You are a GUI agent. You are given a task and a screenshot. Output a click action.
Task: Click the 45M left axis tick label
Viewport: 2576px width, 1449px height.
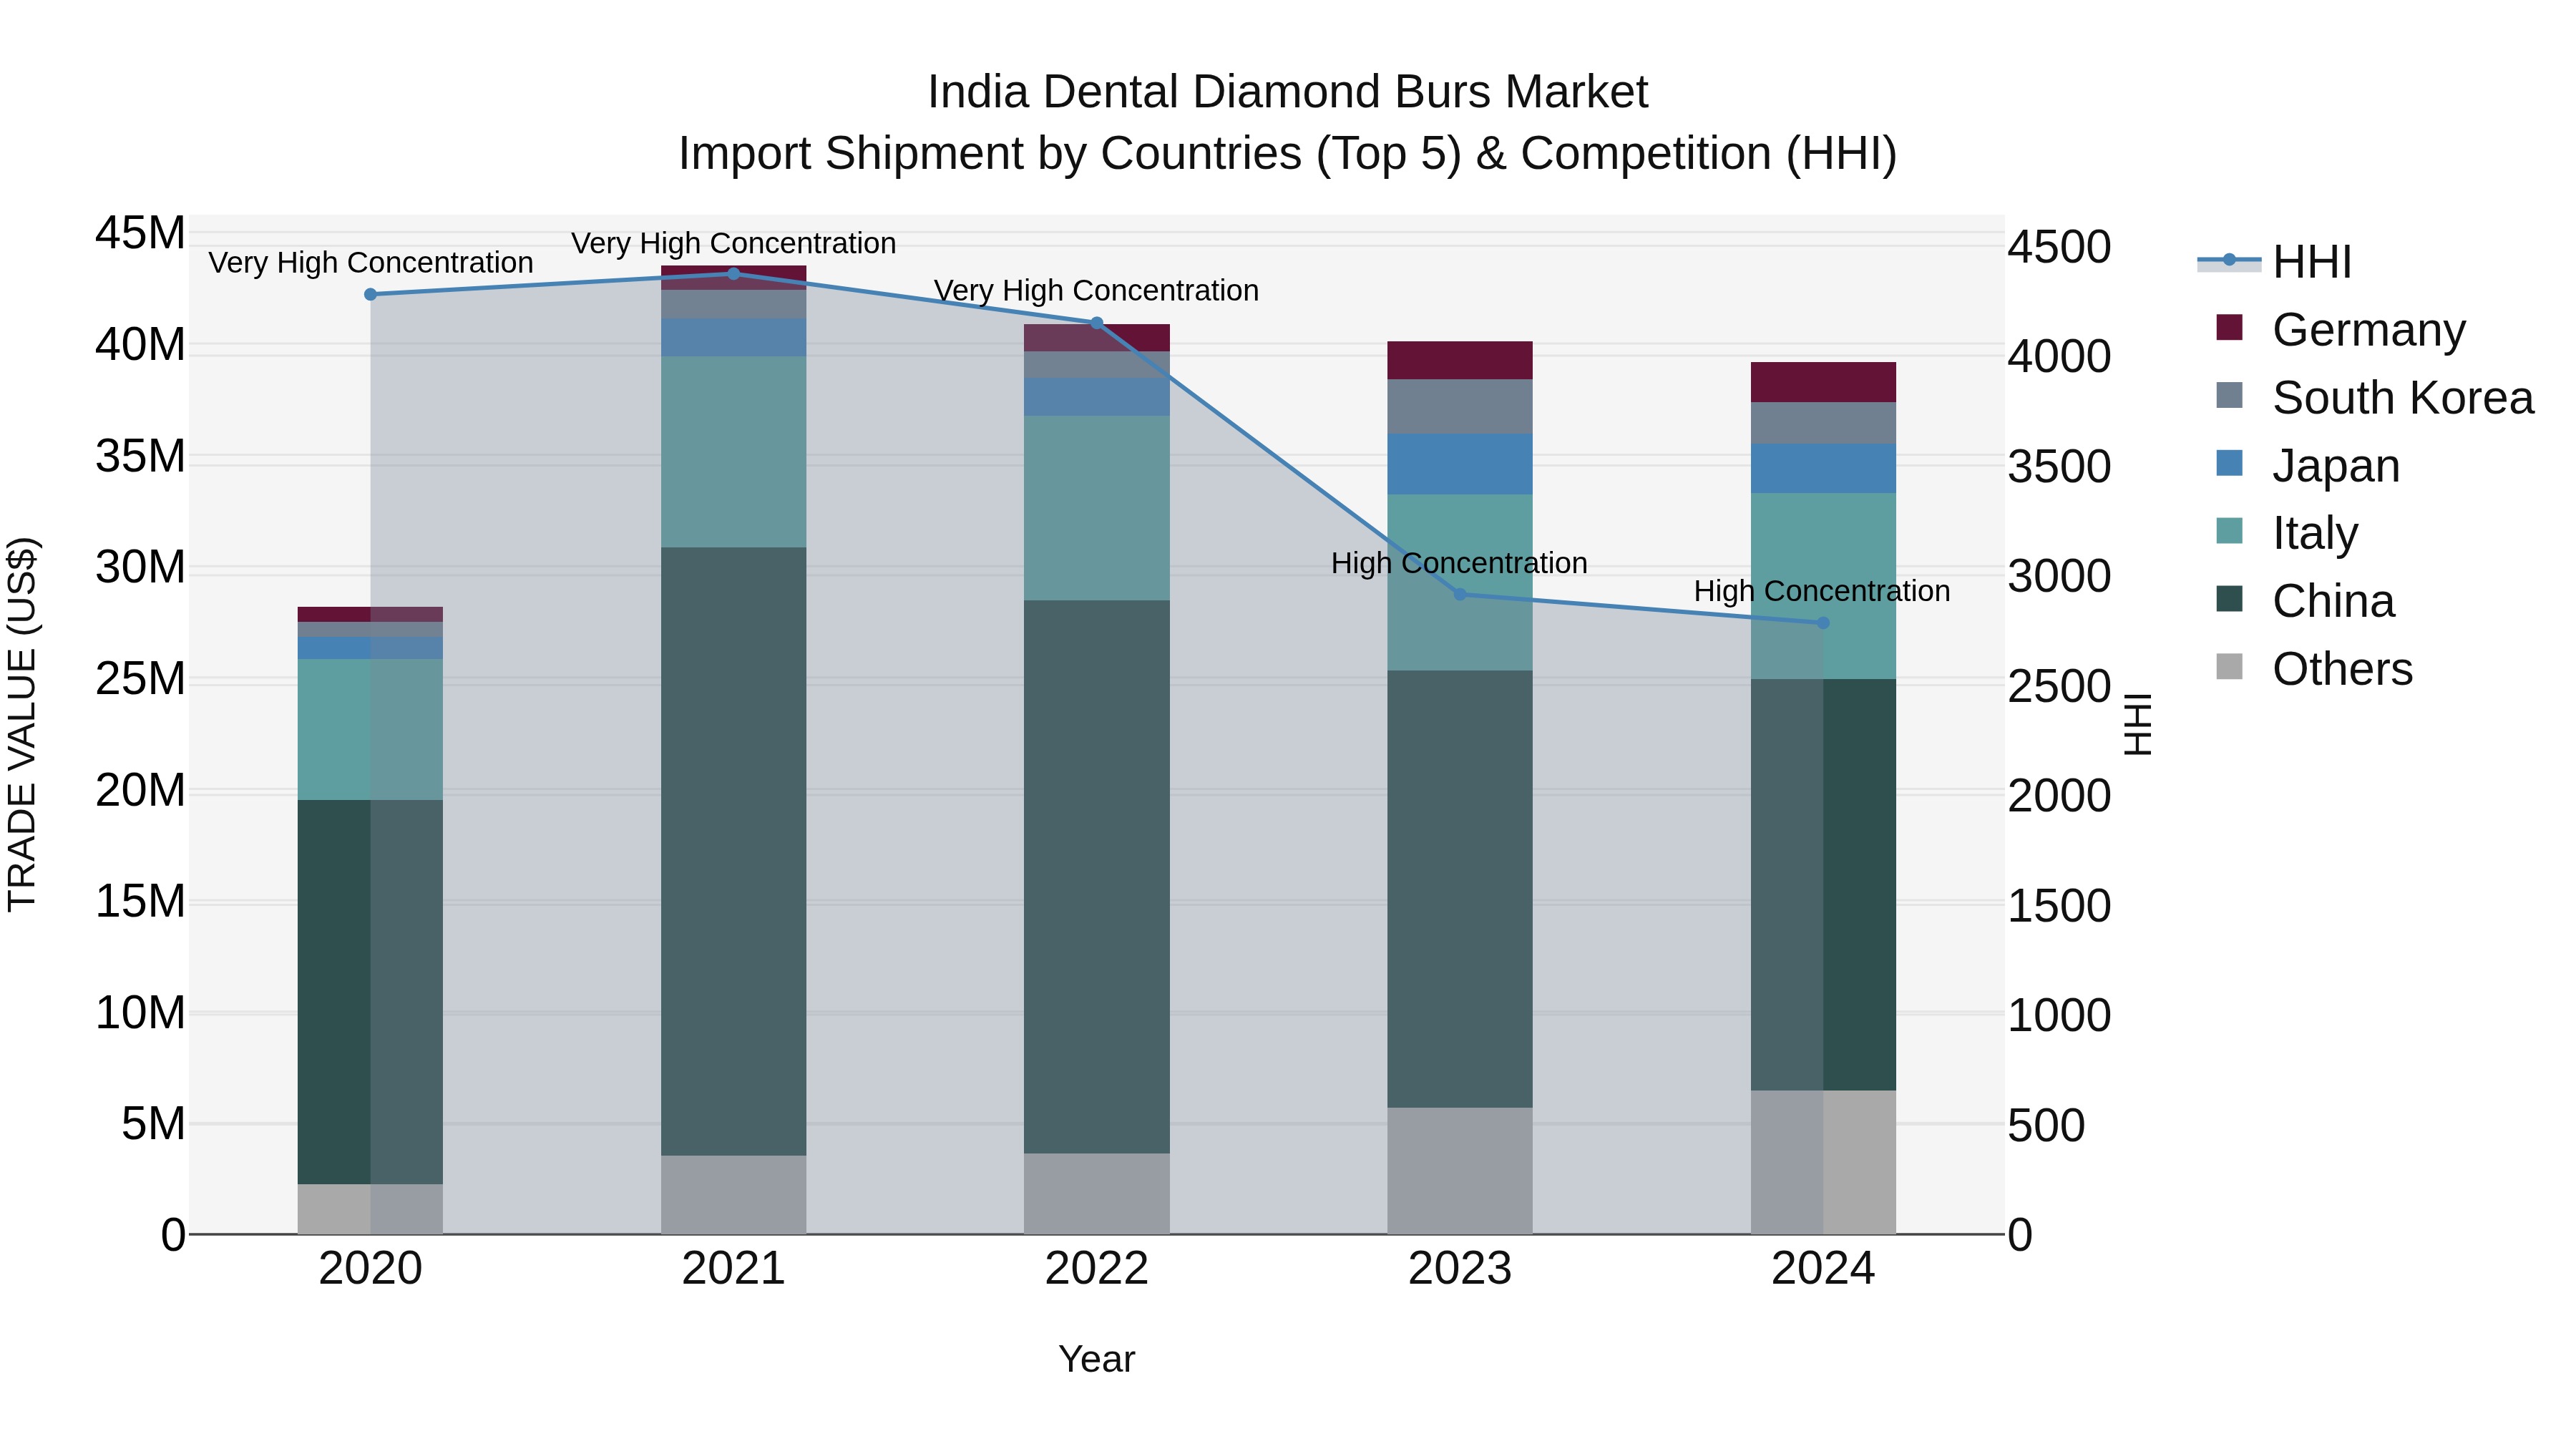point(140,233)
